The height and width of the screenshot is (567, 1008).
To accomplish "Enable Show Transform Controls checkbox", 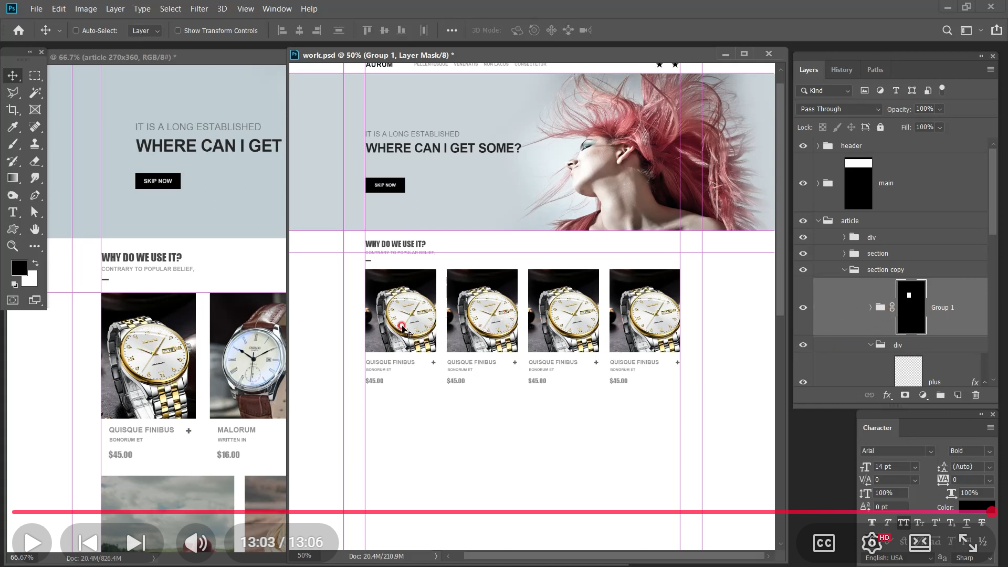I will click(177, 30).
